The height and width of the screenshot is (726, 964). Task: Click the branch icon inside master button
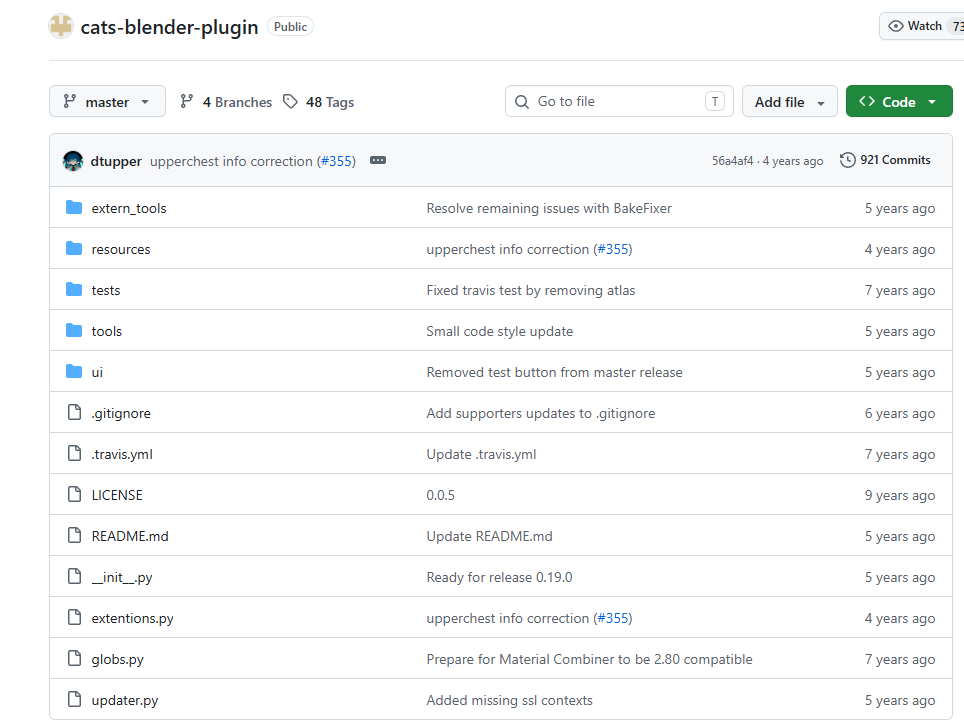[69, 101]
